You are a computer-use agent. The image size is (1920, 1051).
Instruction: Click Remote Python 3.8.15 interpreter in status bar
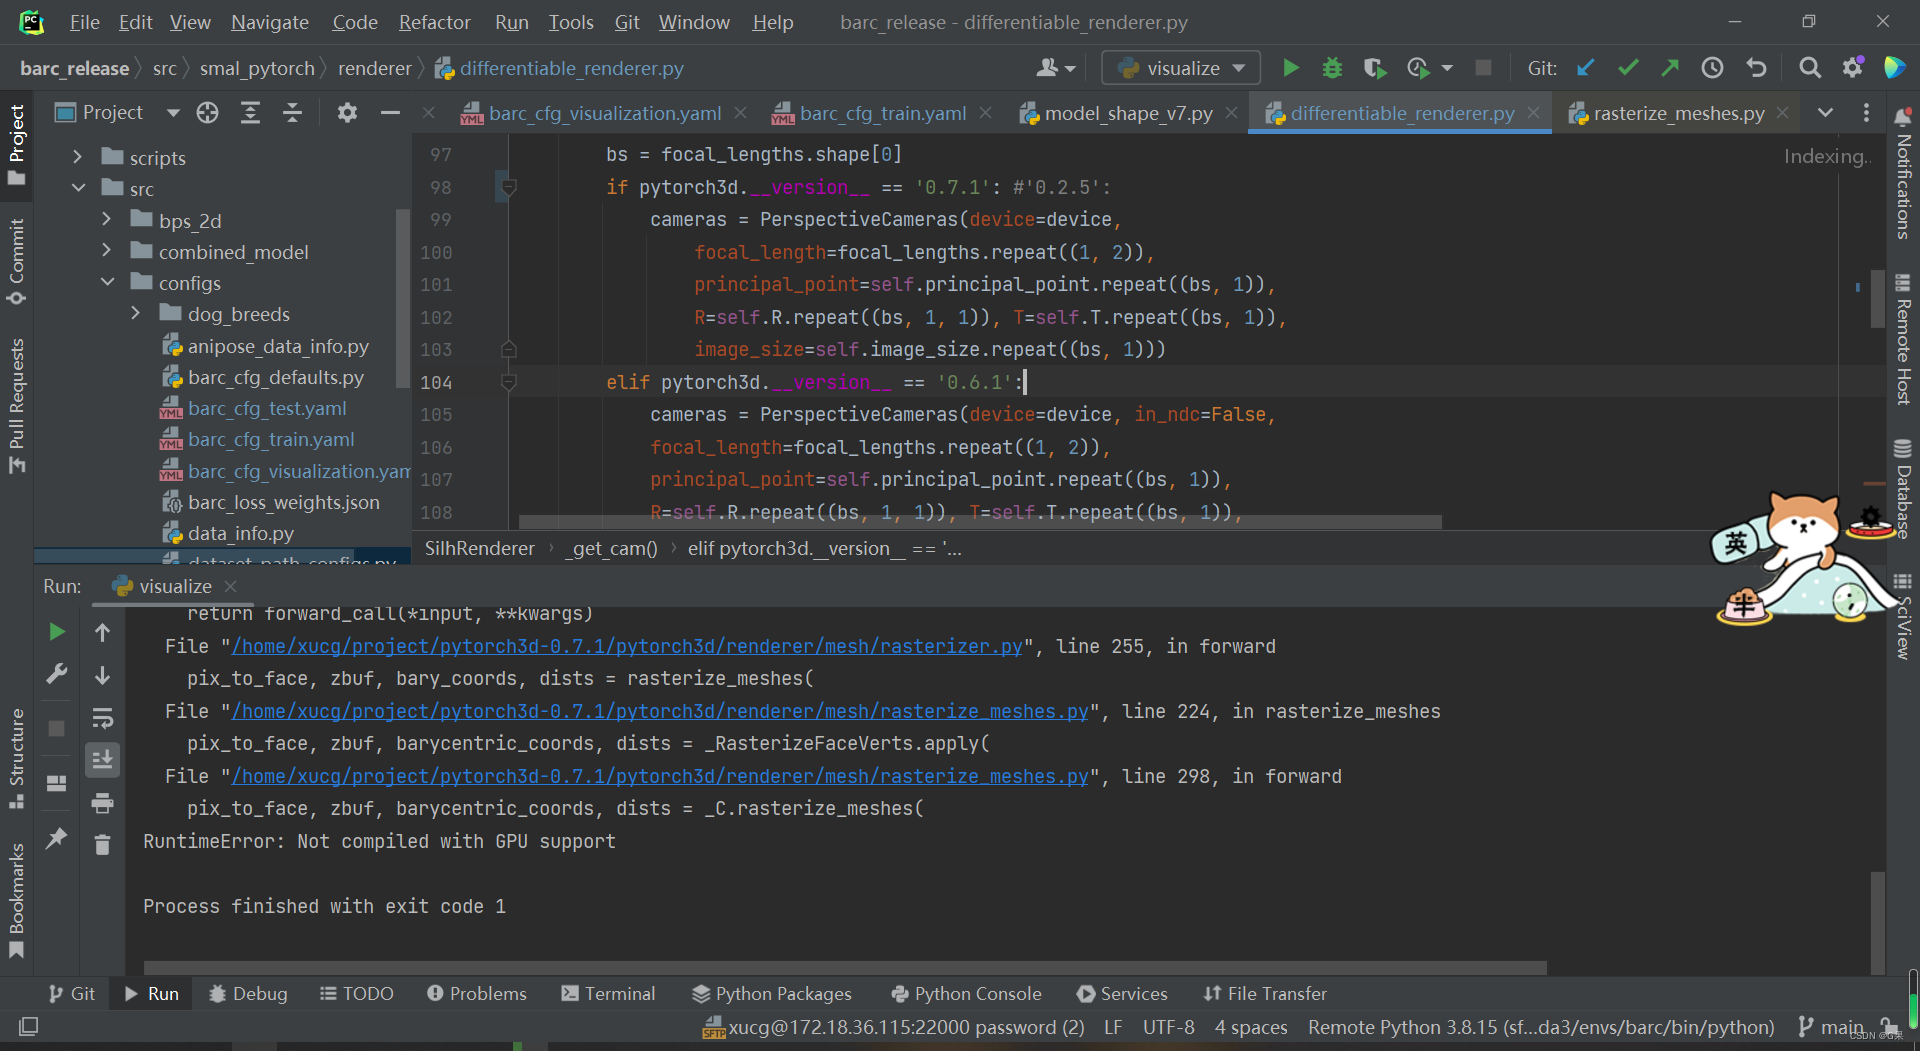[1541, 1027]
